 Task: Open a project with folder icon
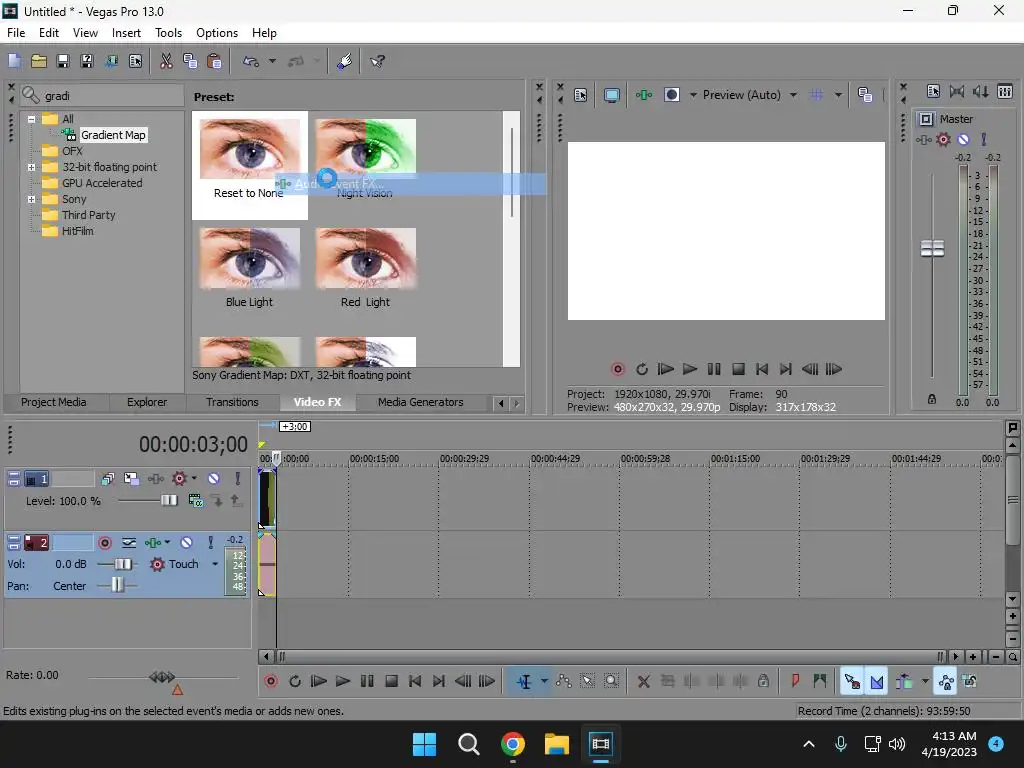point(39,61)
